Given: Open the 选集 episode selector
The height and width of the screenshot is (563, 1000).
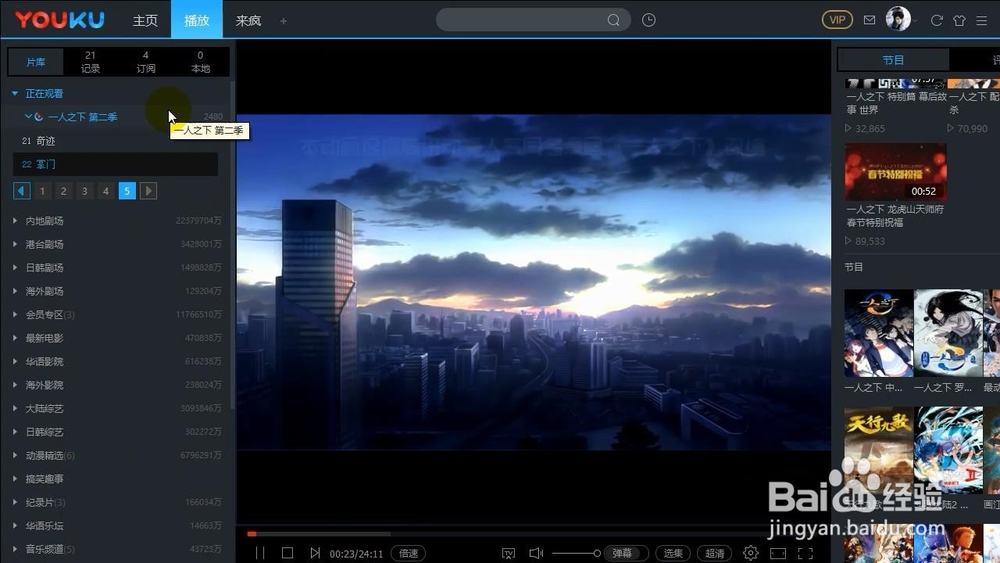Looking at the screenshot, I should [x=673, y=553].
